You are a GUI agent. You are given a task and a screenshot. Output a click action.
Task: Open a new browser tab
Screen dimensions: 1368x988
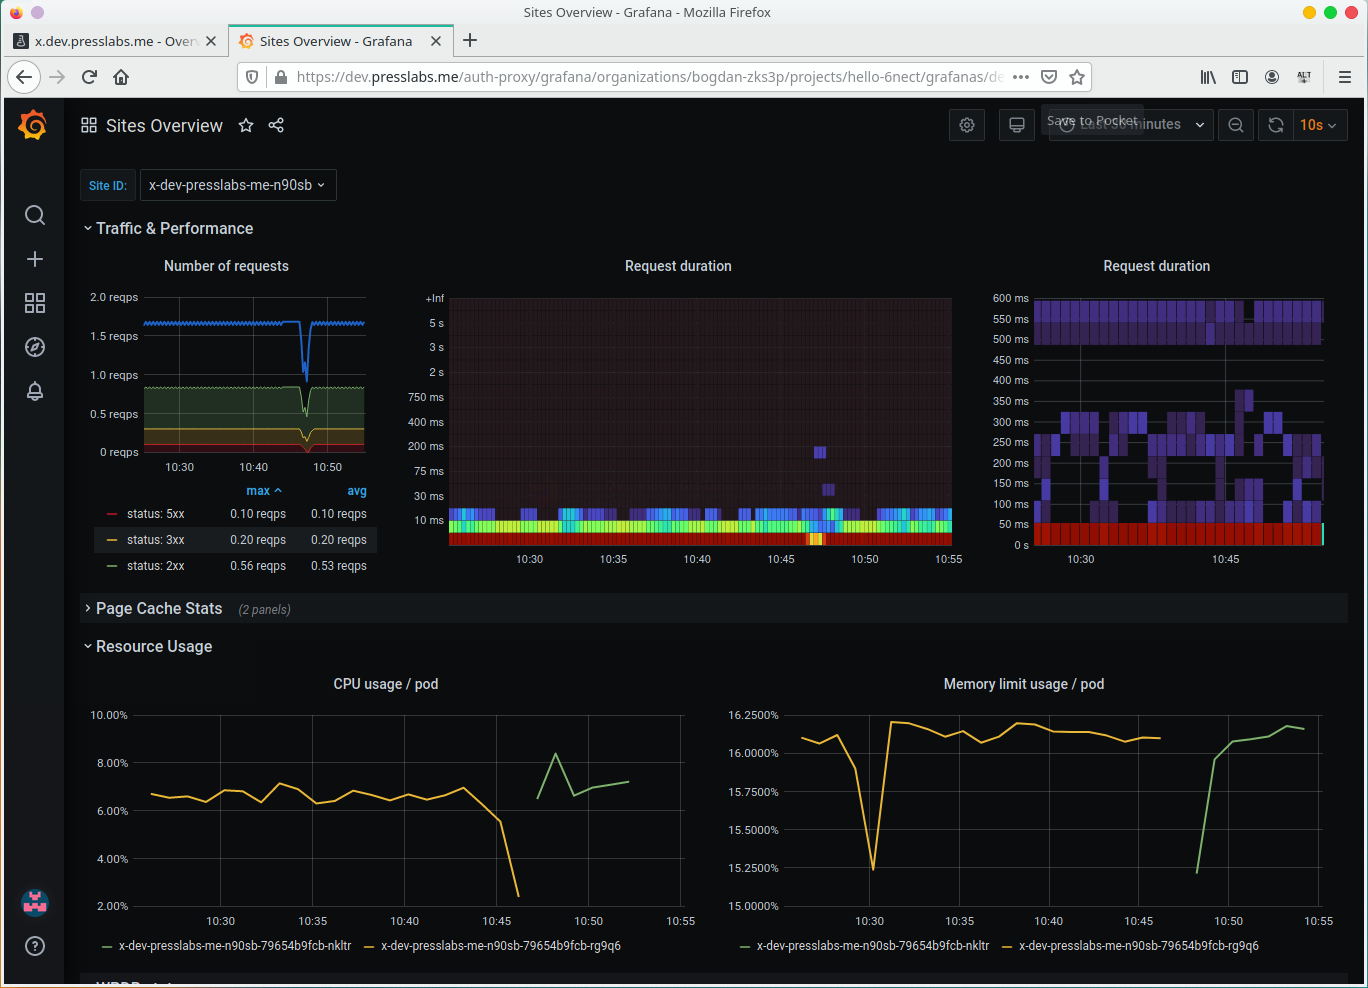click(x=470, y=40)
